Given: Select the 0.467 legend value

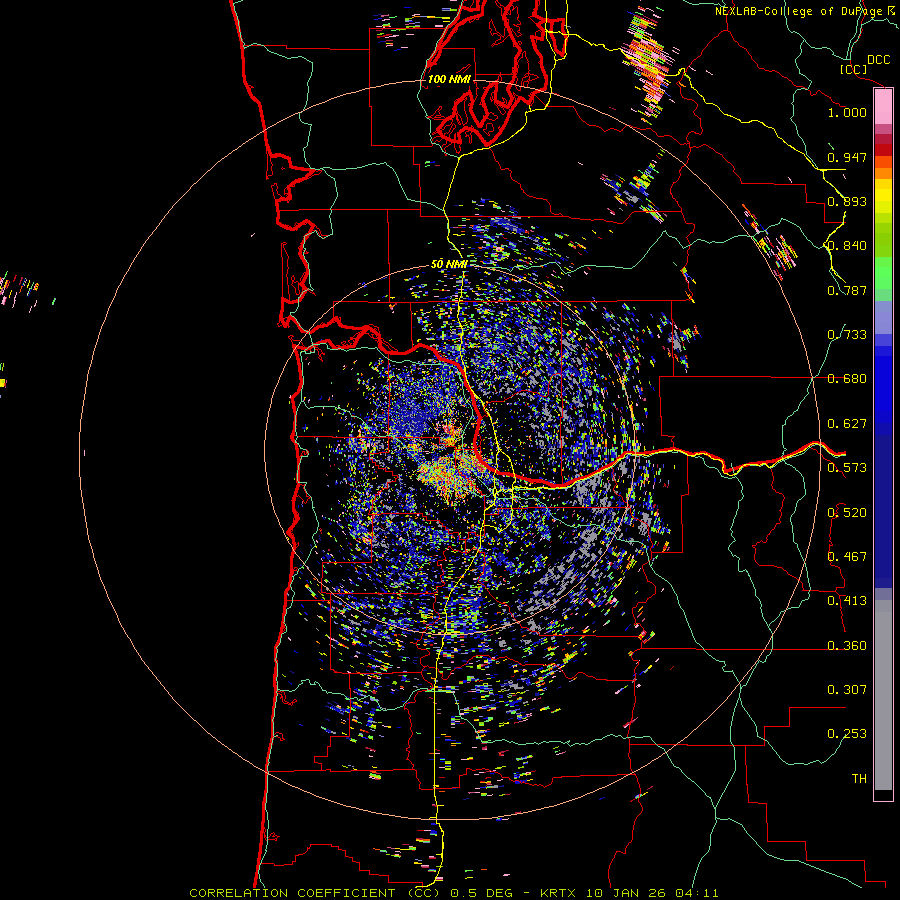Looking at the screenshot, I should point(847,557).
